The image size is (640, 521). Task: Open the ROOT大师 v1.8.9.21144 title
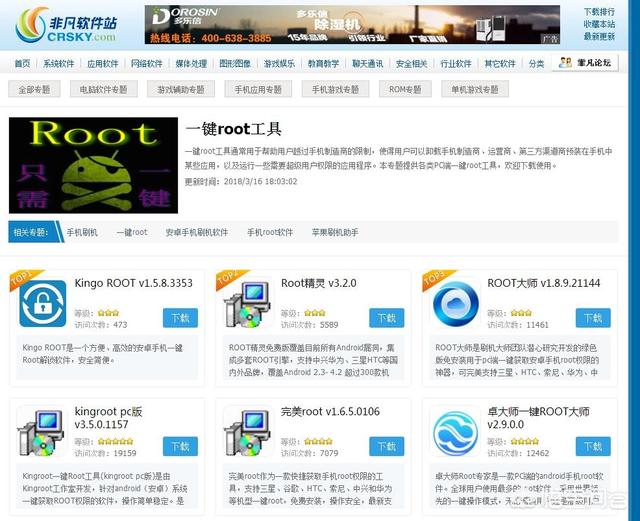(544, 283)
